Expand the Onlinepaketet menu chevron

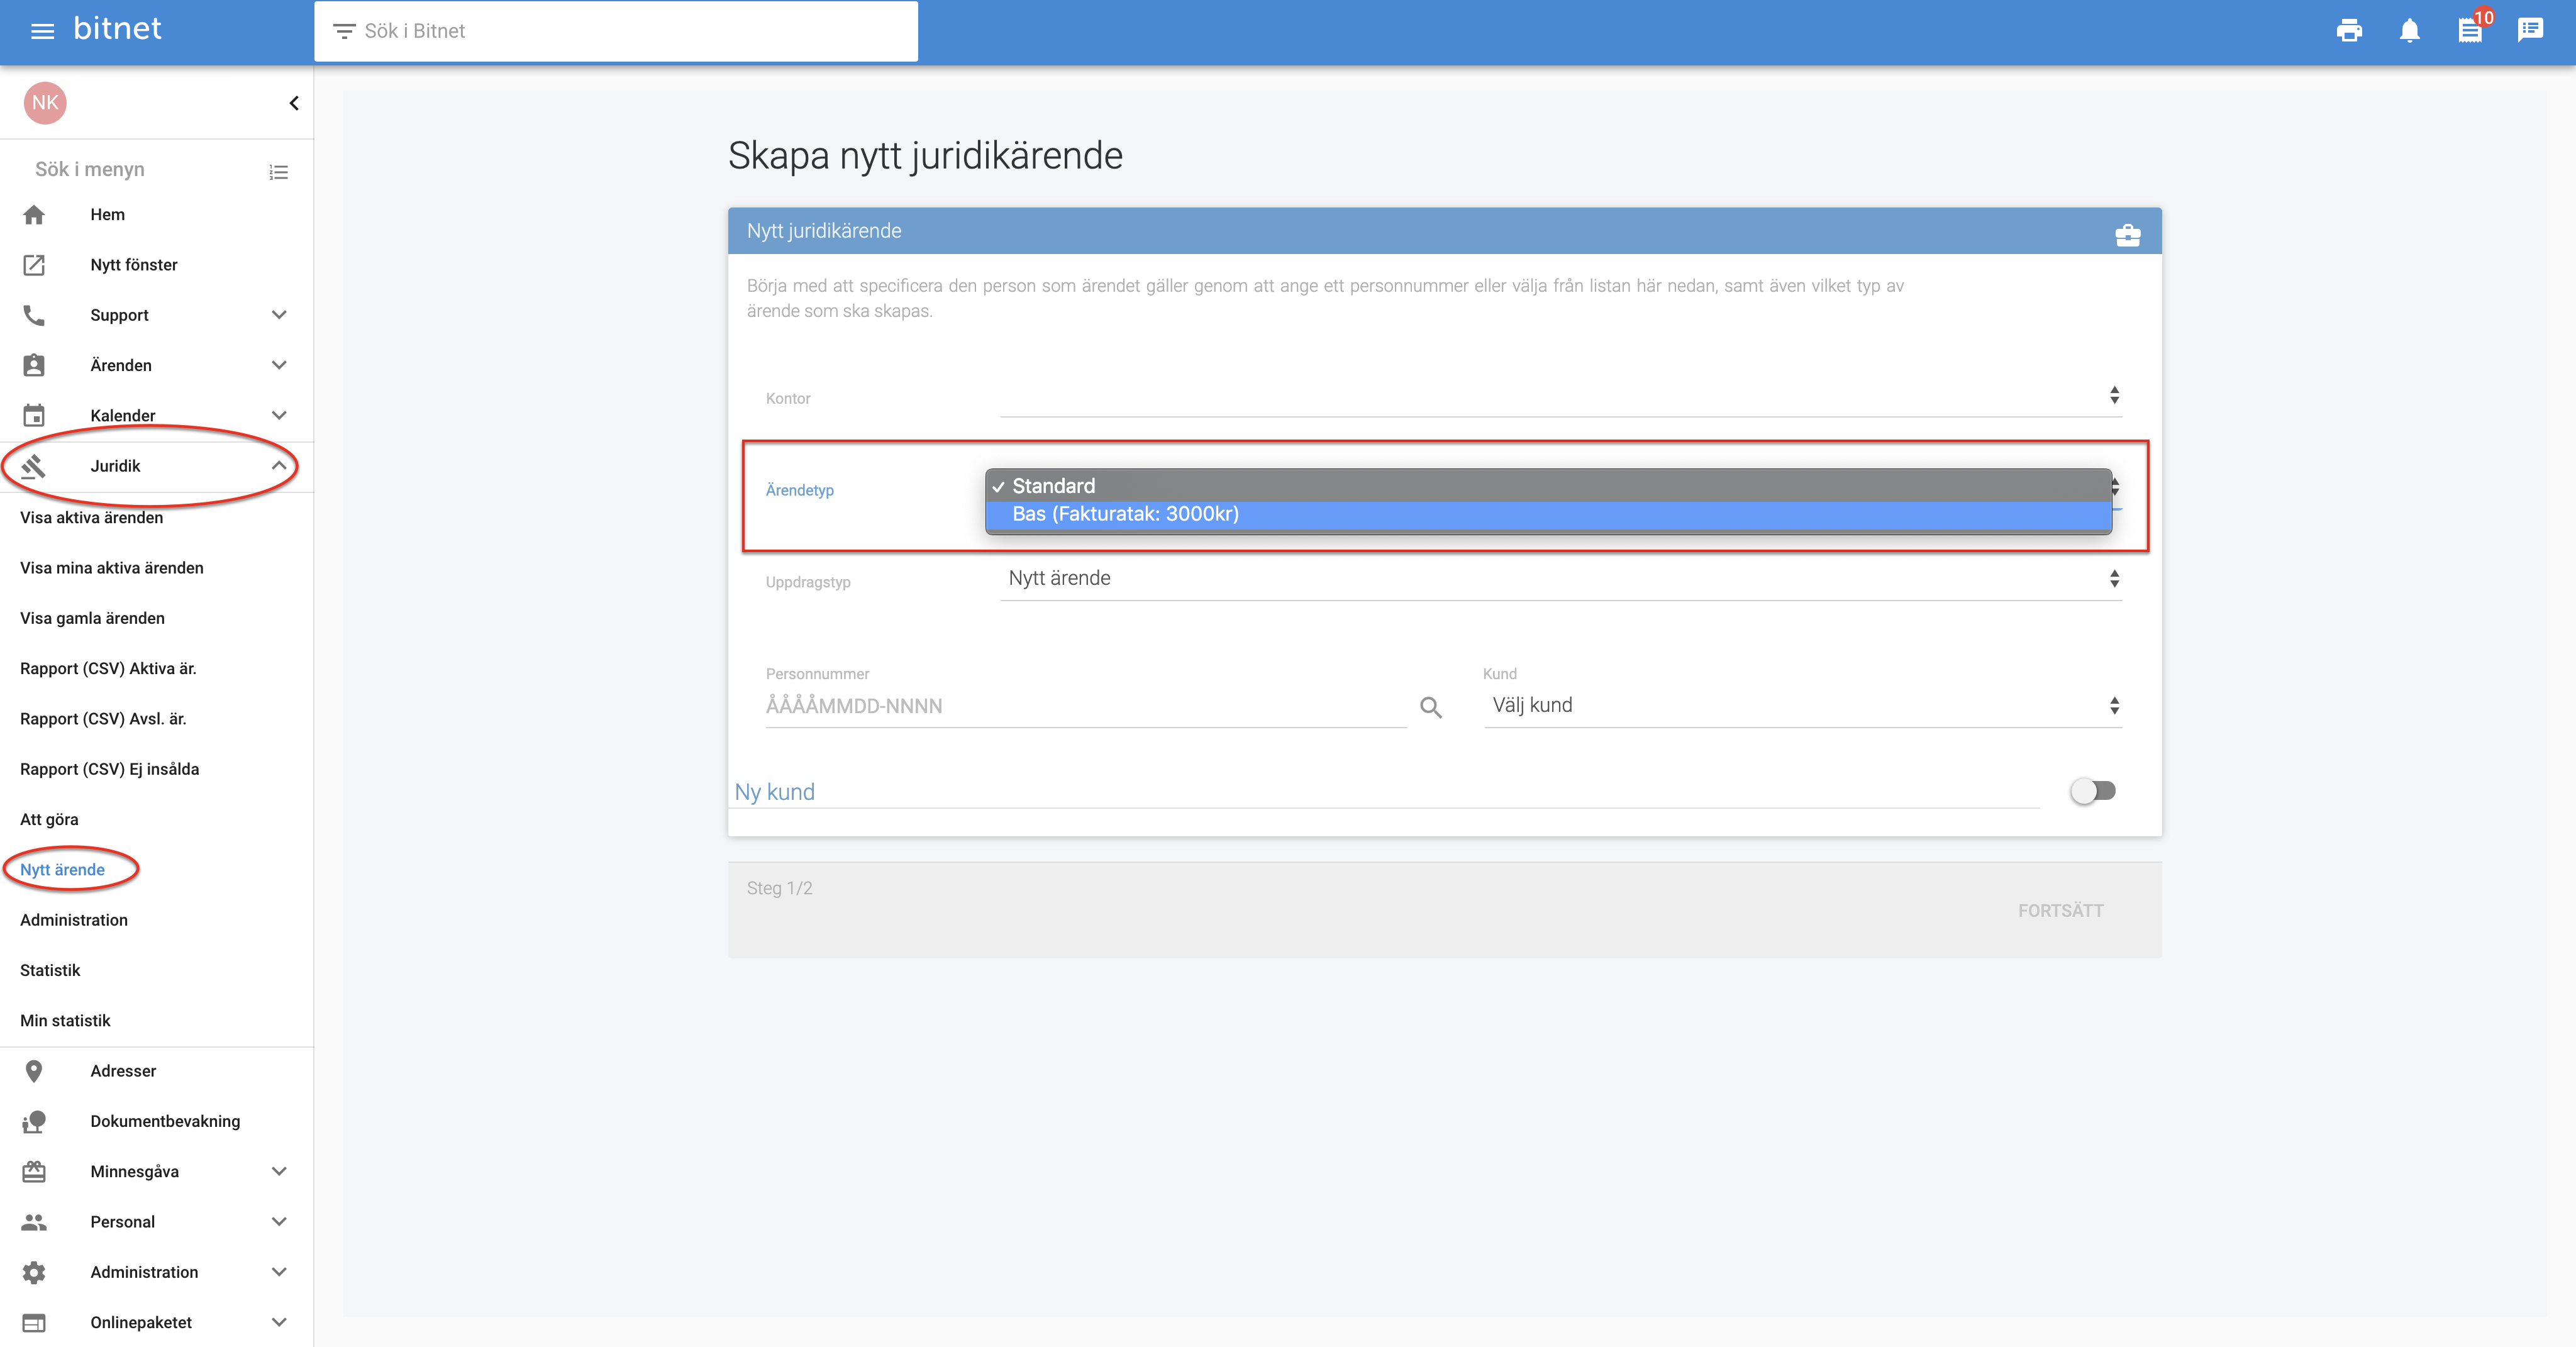click(279, 1323)
